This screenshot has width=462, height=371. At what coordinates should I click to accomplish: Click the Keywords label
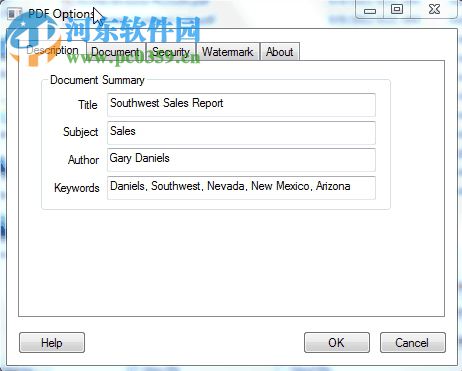(x=77, y=188)
